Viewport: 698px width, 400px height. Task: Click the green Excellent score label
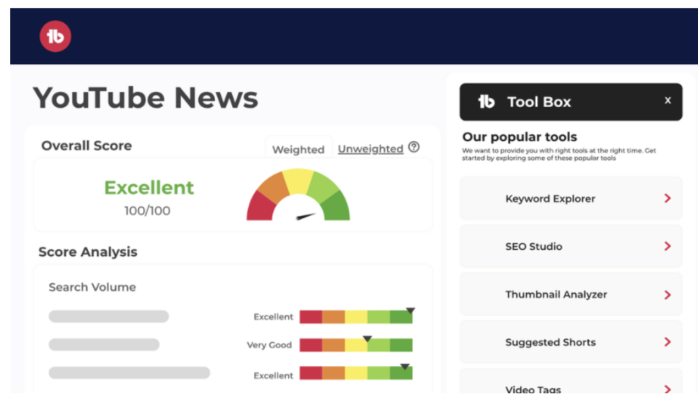[x=149, y=188]
